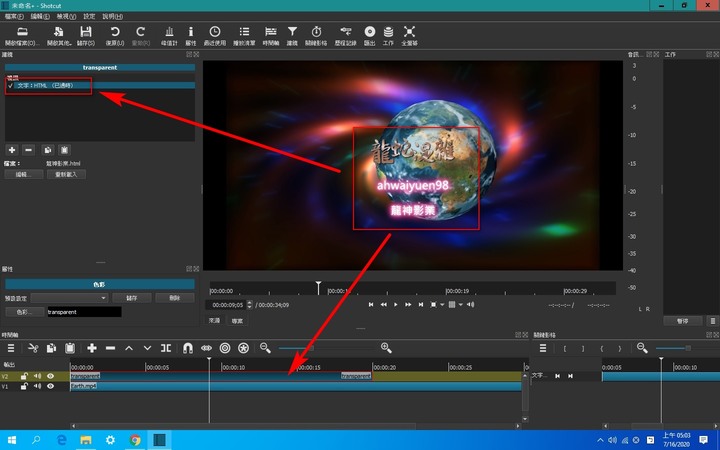Viewport: 720px width, 450px height.
Task: Copy filters using the copy icon
Action: point(48,150)
